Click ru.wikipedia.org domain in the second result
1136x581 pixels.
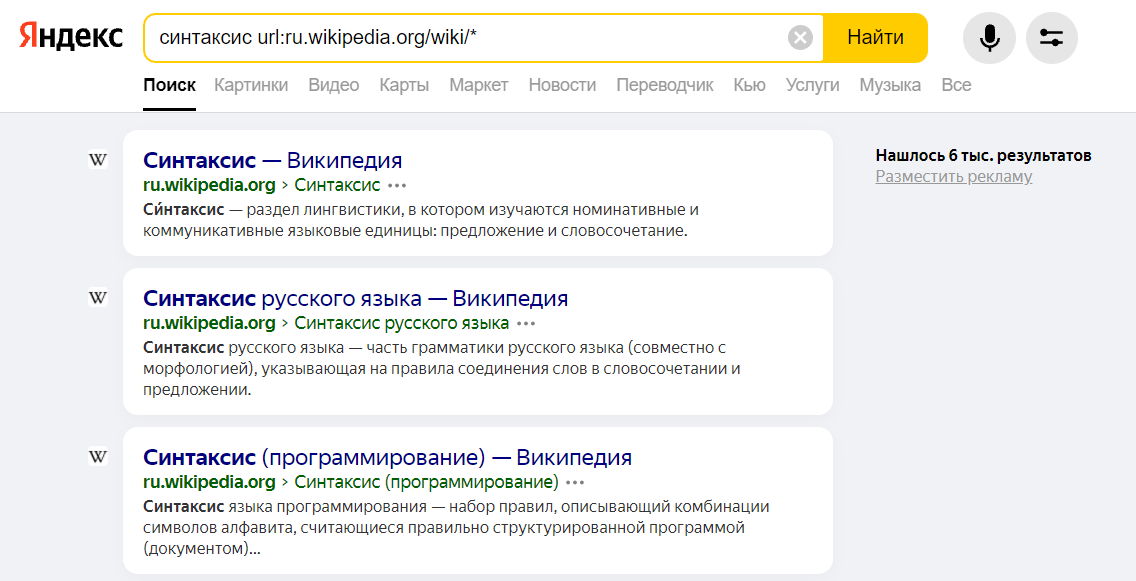tap(209, 323)
